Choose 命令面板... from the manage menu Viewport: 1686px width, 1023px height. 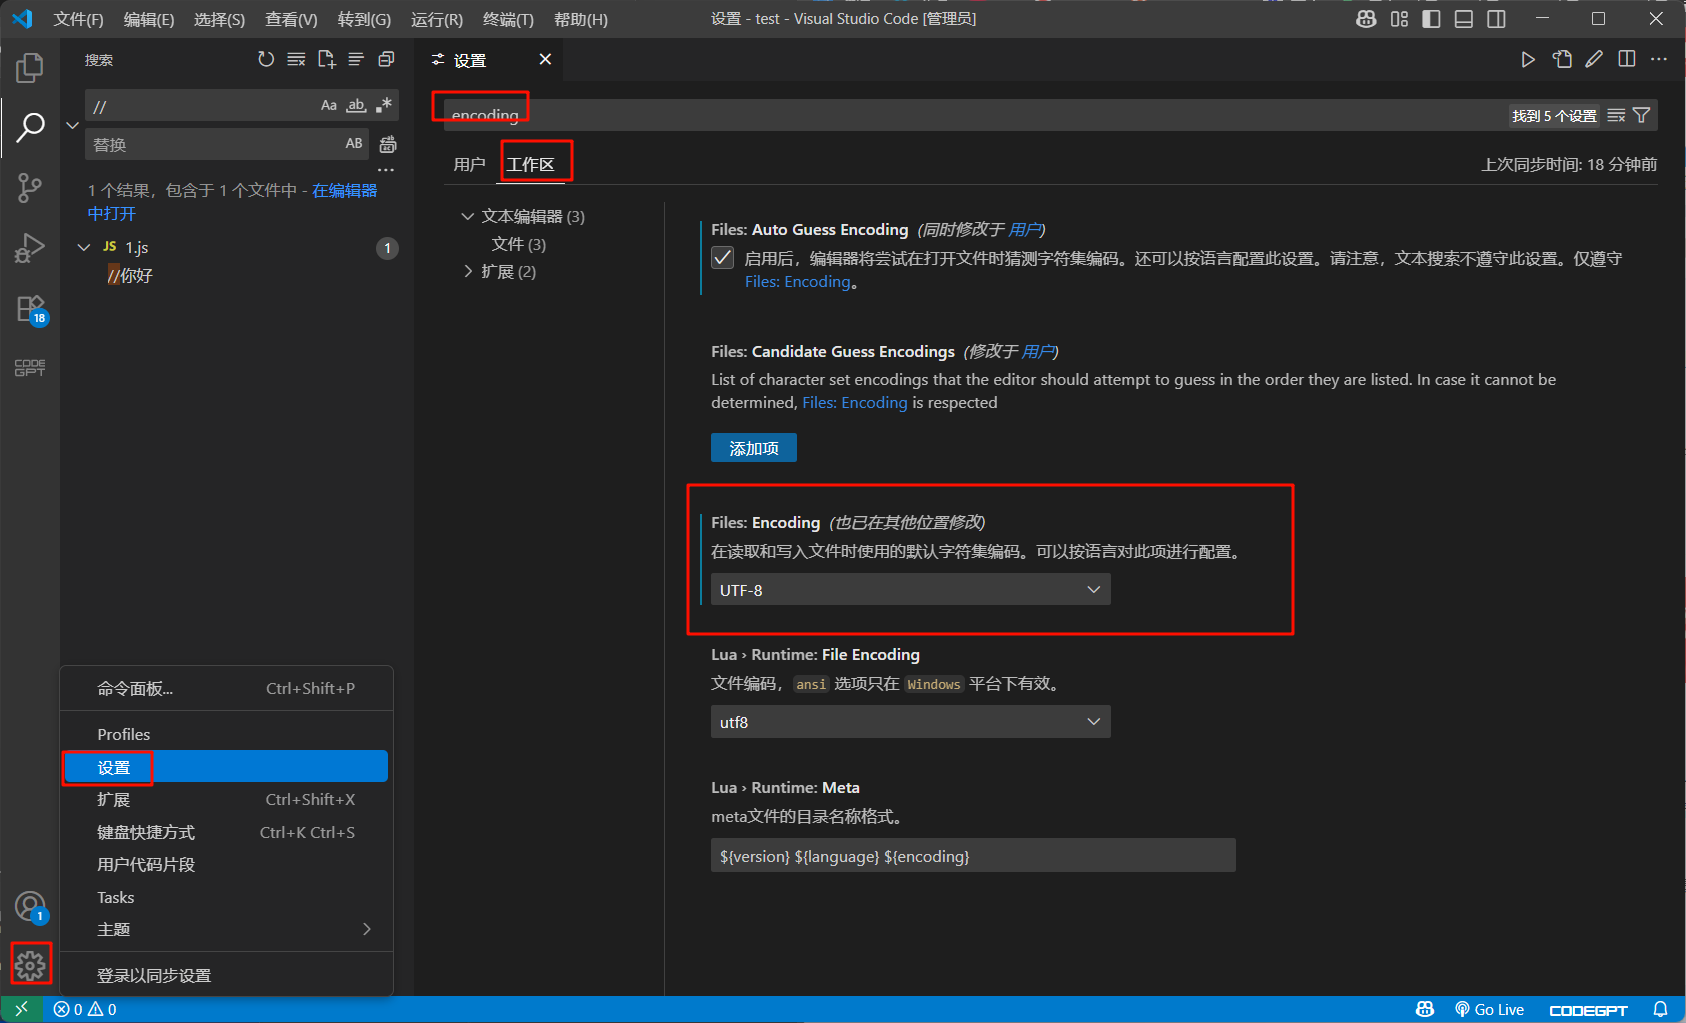point(226,689)
